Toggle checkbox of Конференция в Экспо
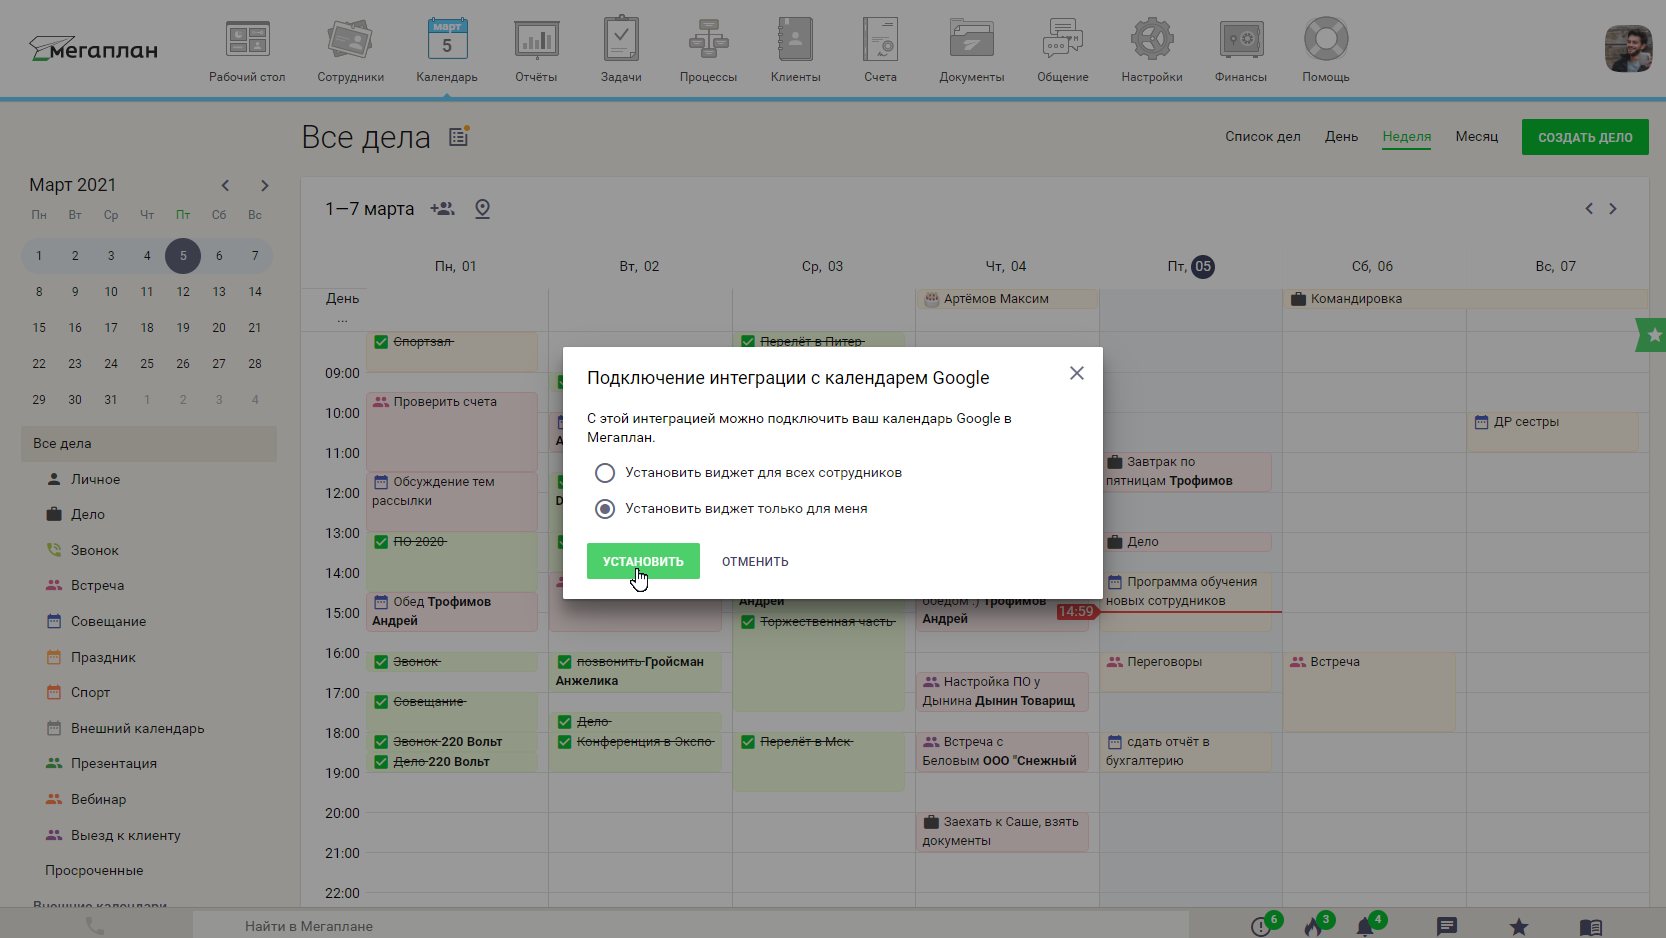The width and height of the screenshot is (1666, 938). pyautogui.click(x=565, y=742)
